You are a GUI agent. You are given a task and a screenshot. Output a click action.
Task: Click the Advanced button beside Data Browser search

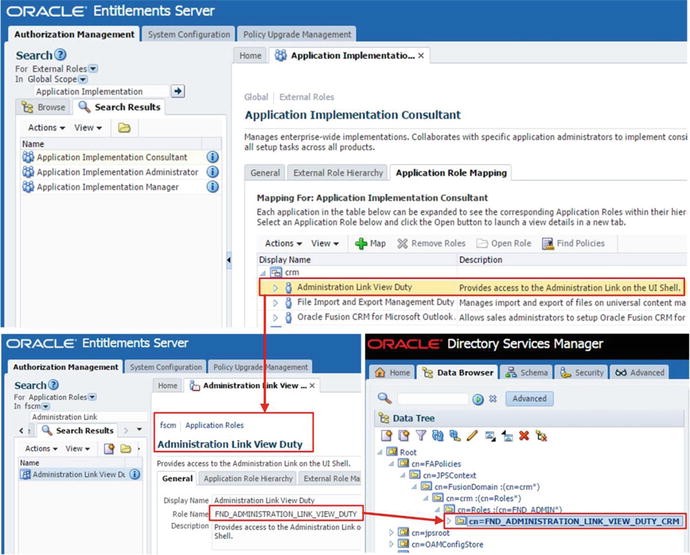pyautogui.click(x=529, y=399)
